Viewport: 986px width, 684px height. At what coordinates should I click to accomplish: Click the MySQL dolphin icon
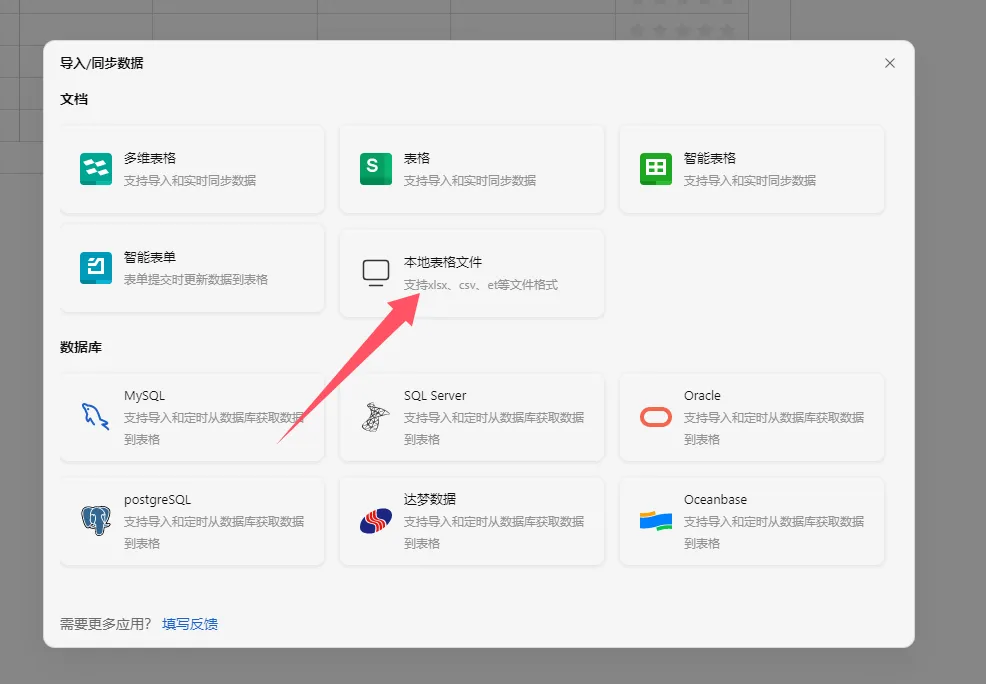click(x=96, y=417)
